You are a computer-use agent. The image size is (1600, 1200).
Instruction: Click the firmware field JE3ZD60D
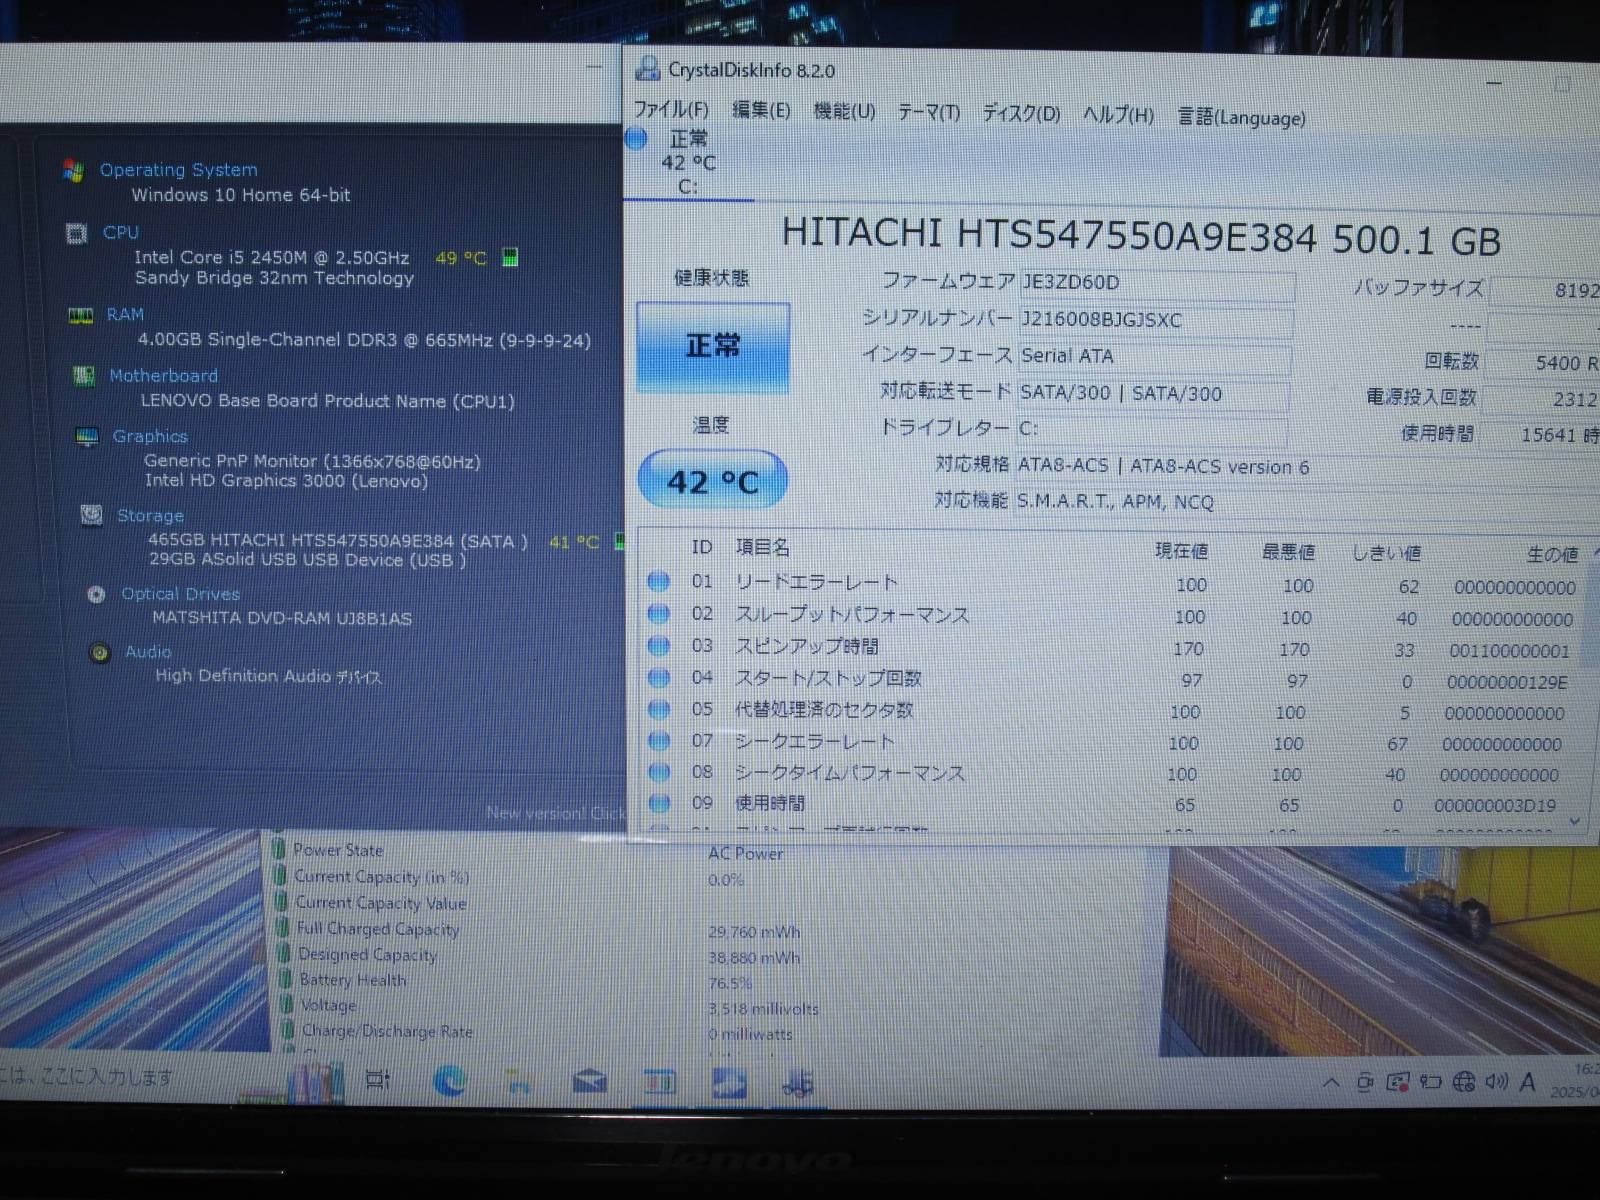pyautogui.click(x=1157, y=284)
